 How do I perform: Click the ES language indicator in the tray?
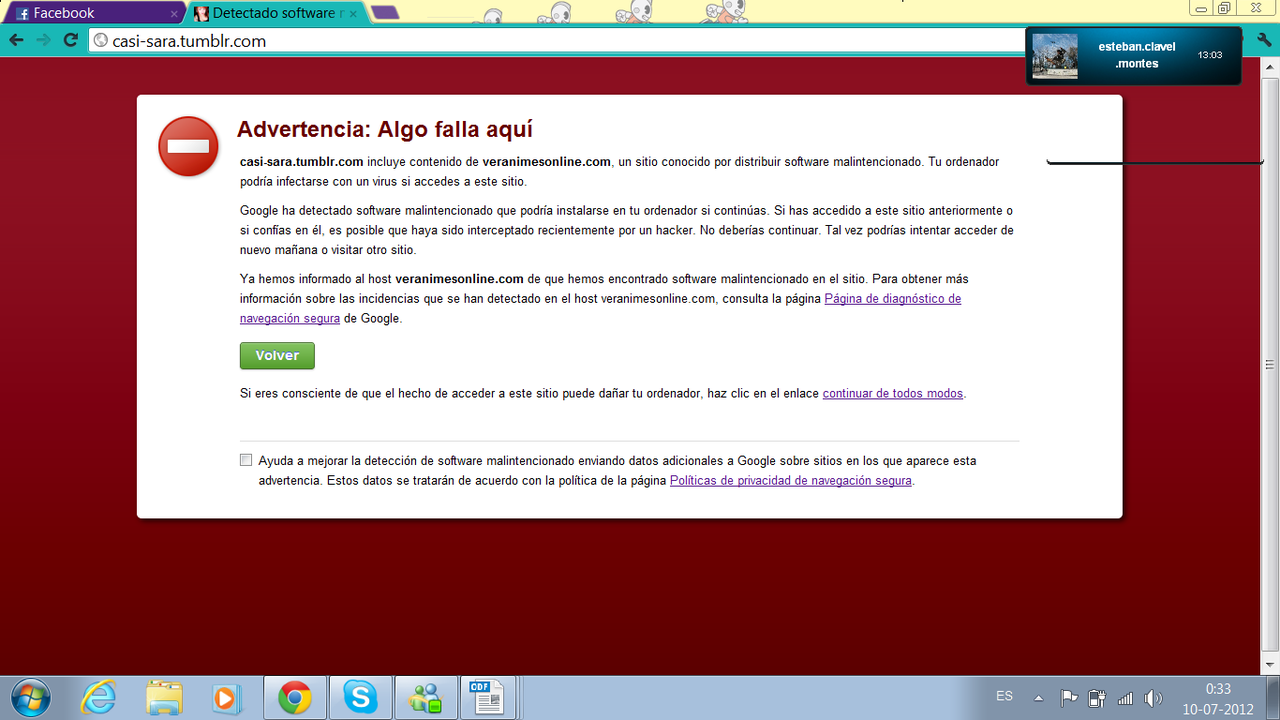click(x=1004, y=696)
